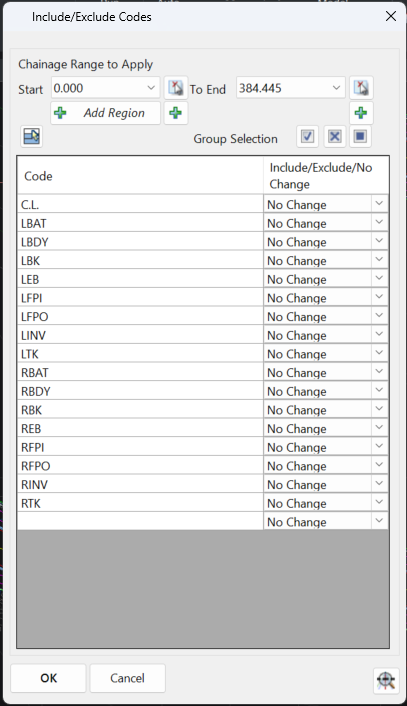
Task: Open Start chainage dropdown
Action: pyautogui.click(x=151, y=88)
